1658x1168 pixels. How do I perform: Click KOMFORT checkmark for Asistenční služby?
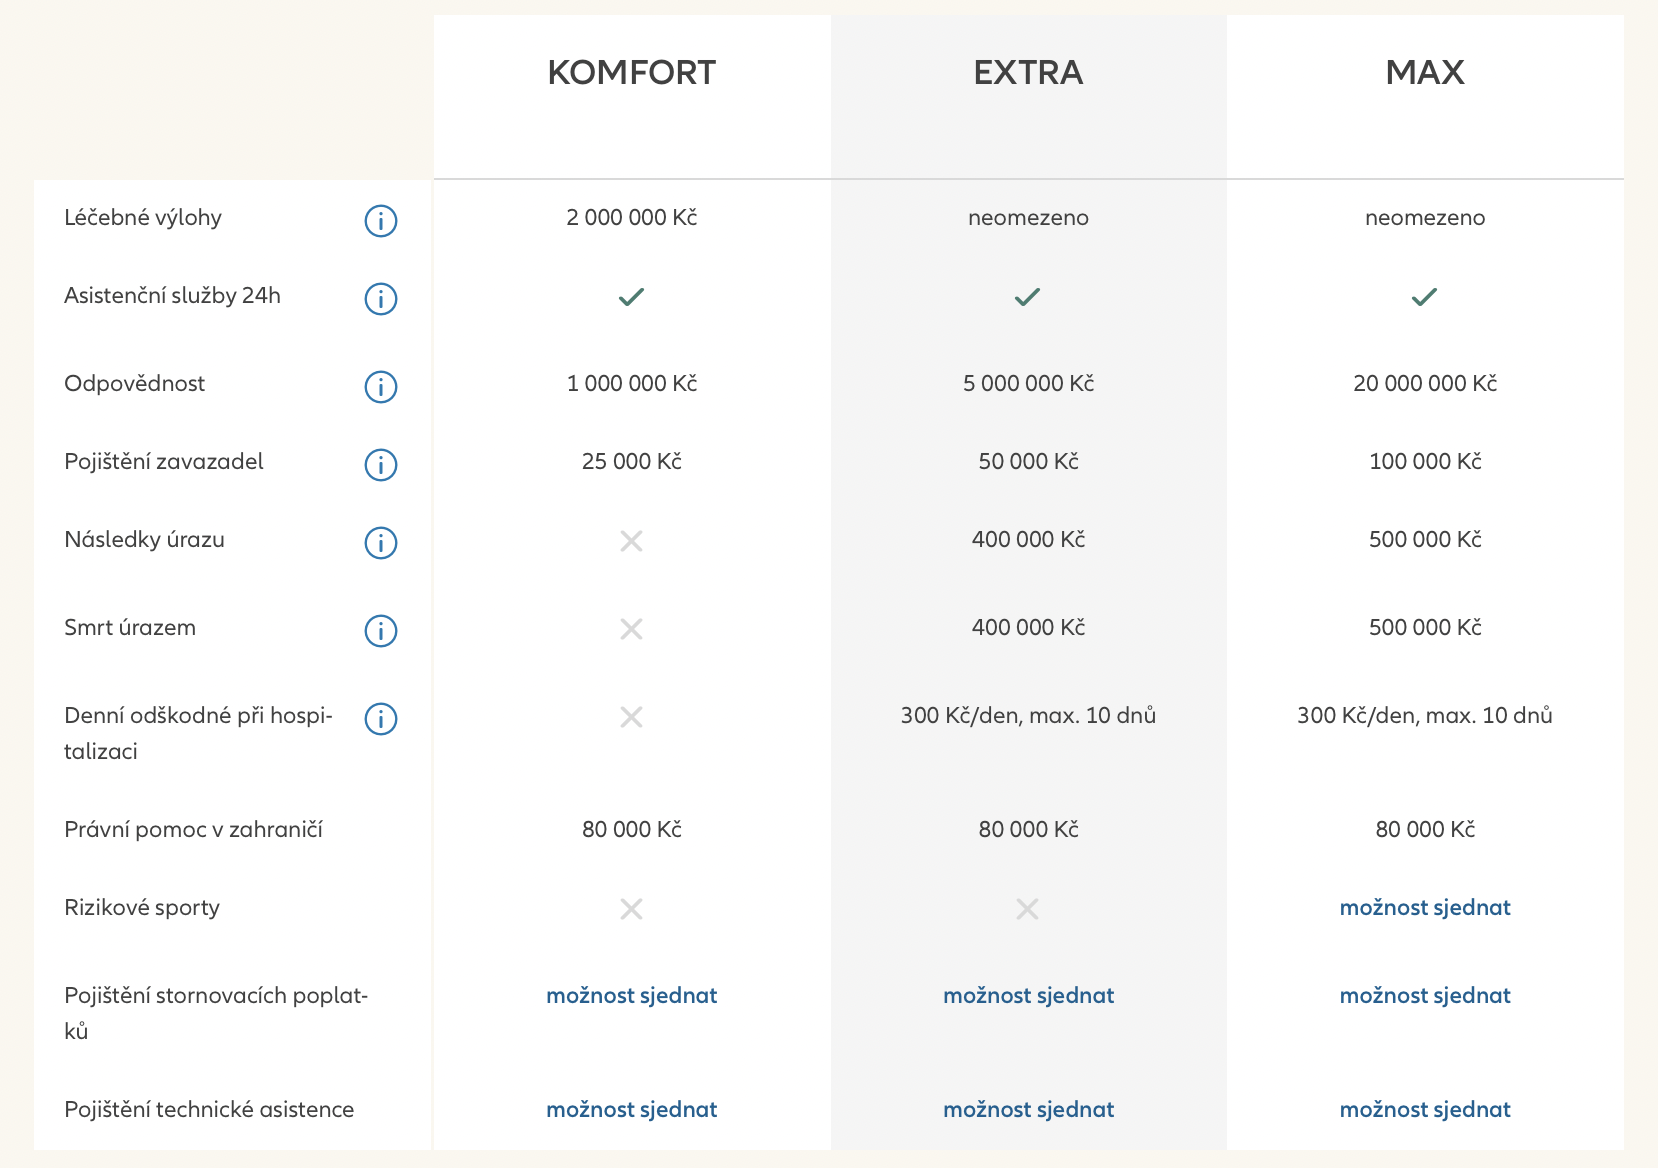coord(631,297)
